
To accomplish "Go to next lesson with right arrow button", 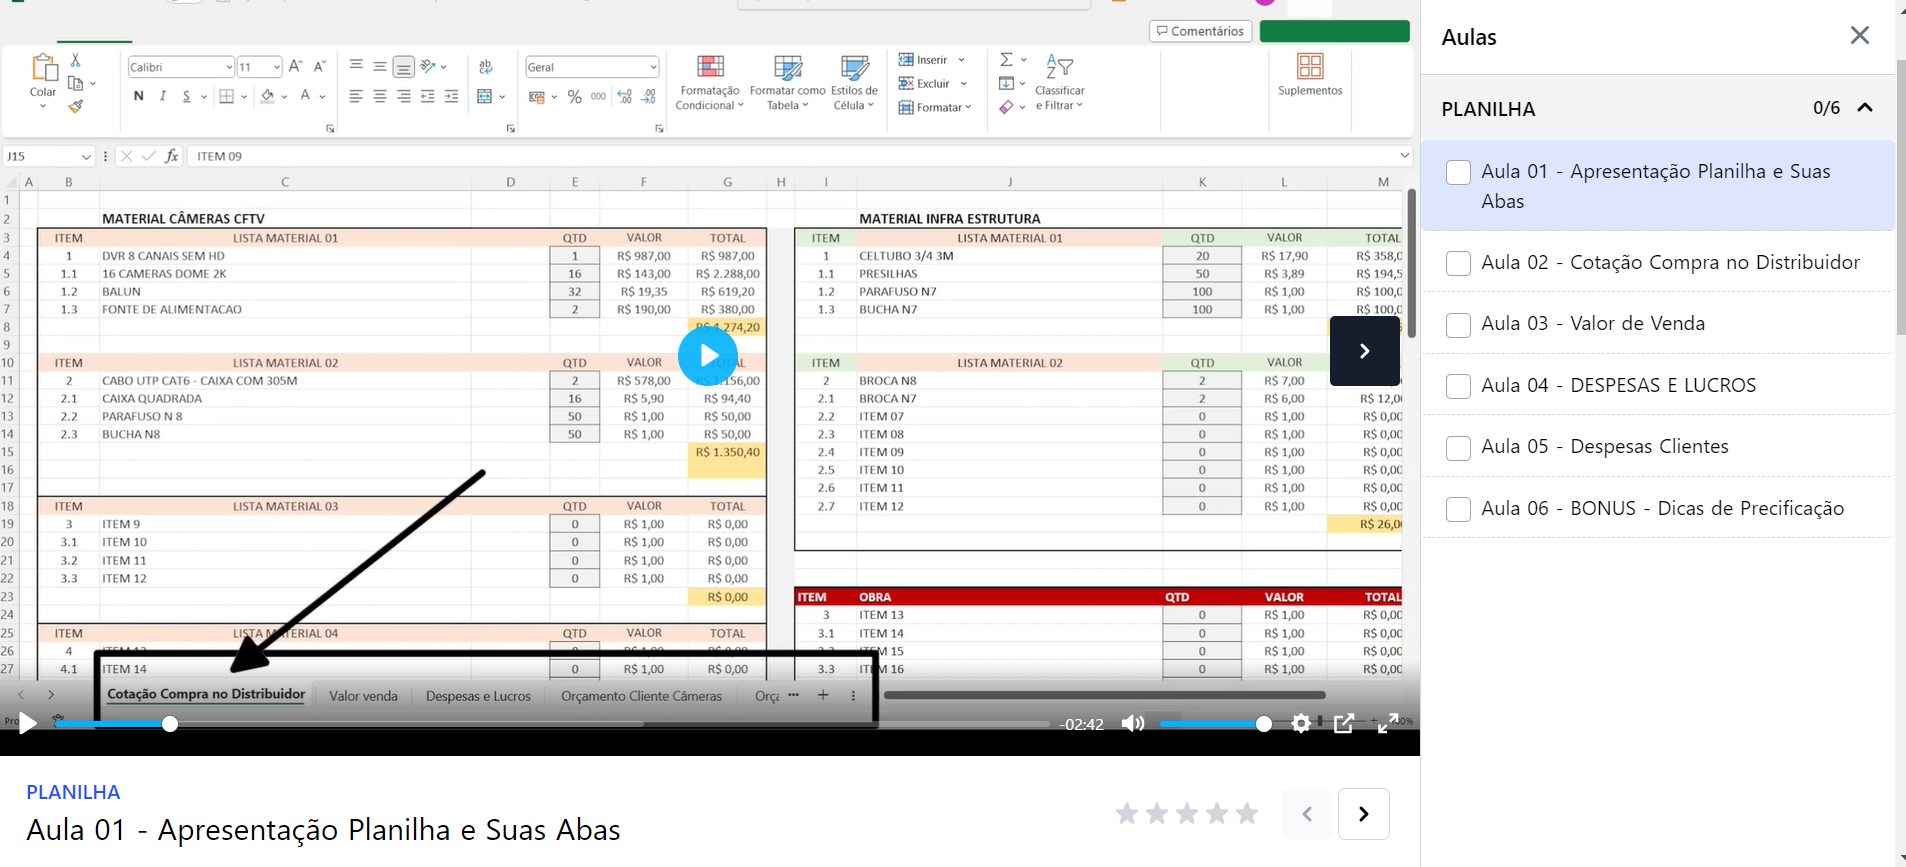I will tap(1363, 814).
